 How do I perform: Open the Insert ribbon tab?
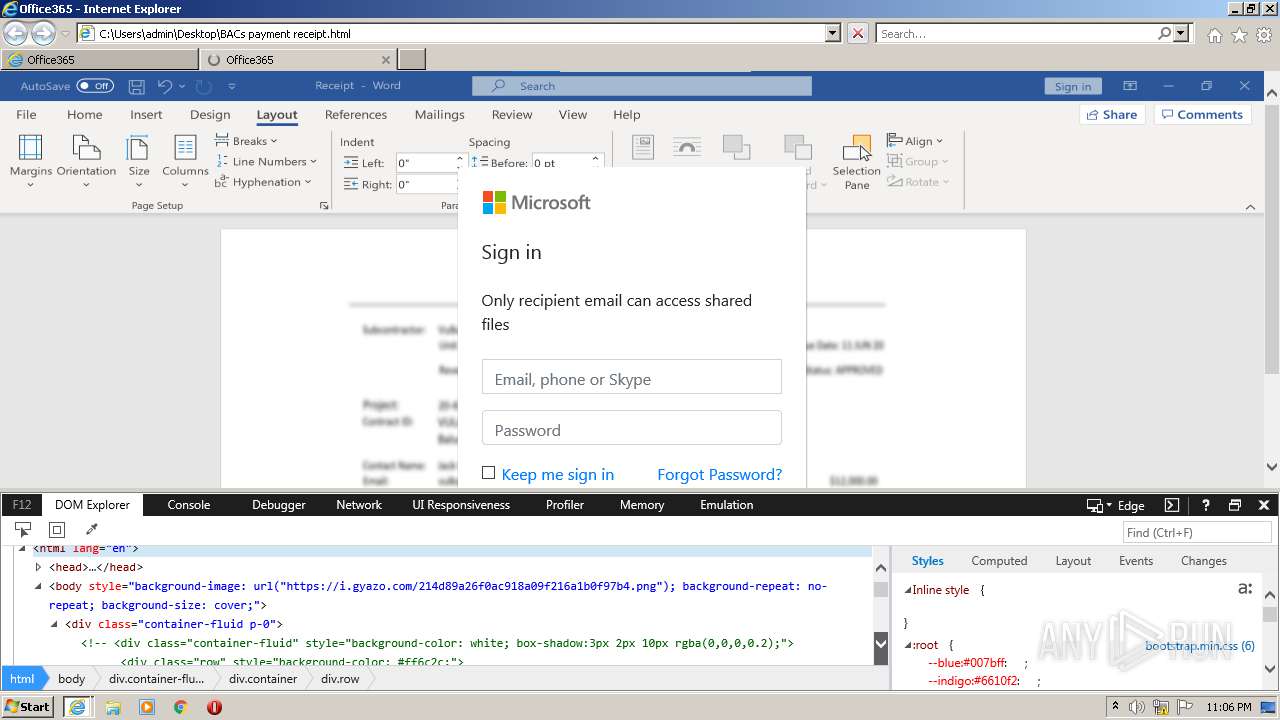(x=146, y=114)
